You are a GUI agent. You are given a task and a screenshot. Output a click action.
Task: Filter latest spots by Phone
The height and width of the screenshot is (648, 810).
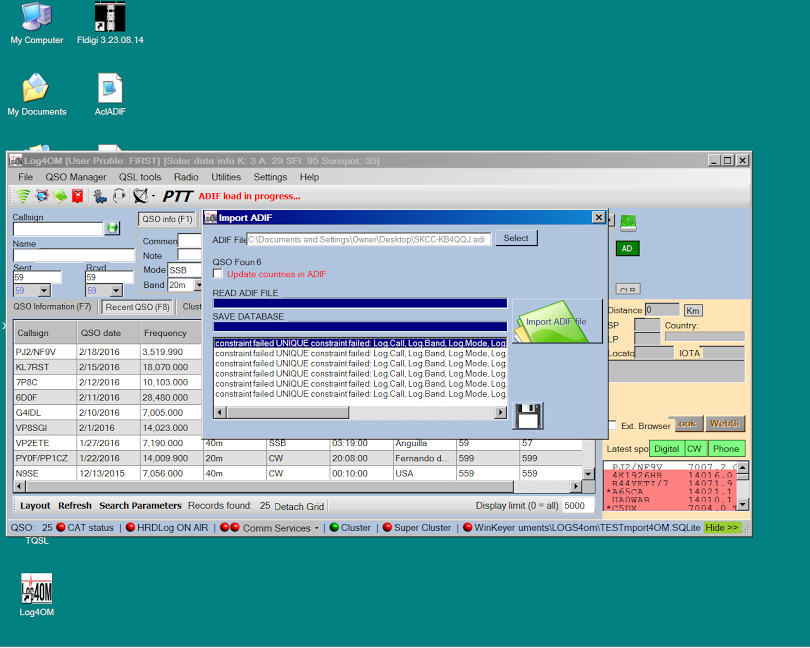[726, 449]
